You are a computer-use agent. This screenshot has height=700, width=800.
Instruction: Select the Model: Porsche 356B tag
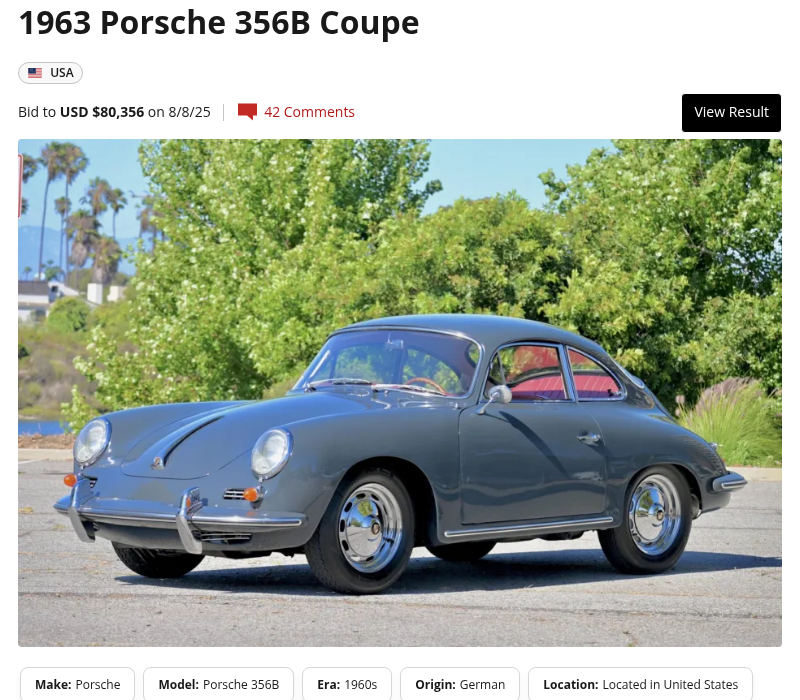[218, 684]
